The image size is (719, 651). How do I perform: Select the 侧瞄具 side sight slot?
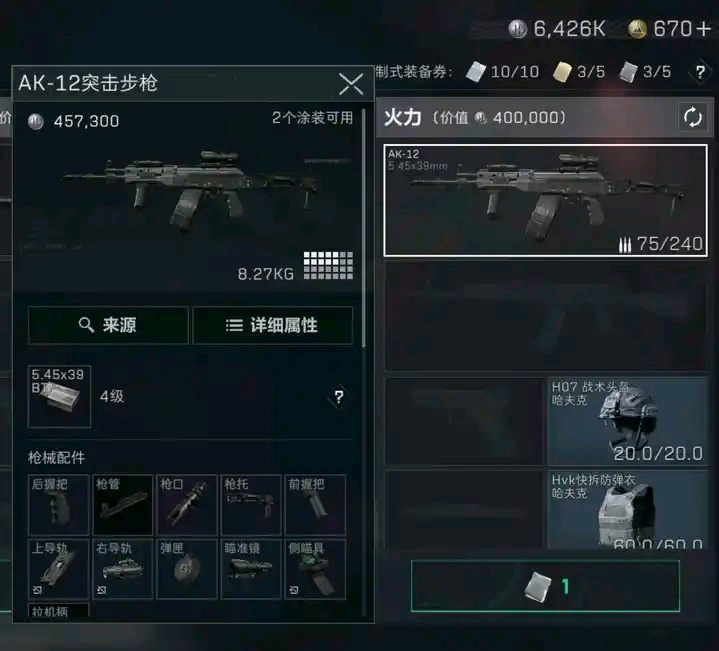point(315,569)
